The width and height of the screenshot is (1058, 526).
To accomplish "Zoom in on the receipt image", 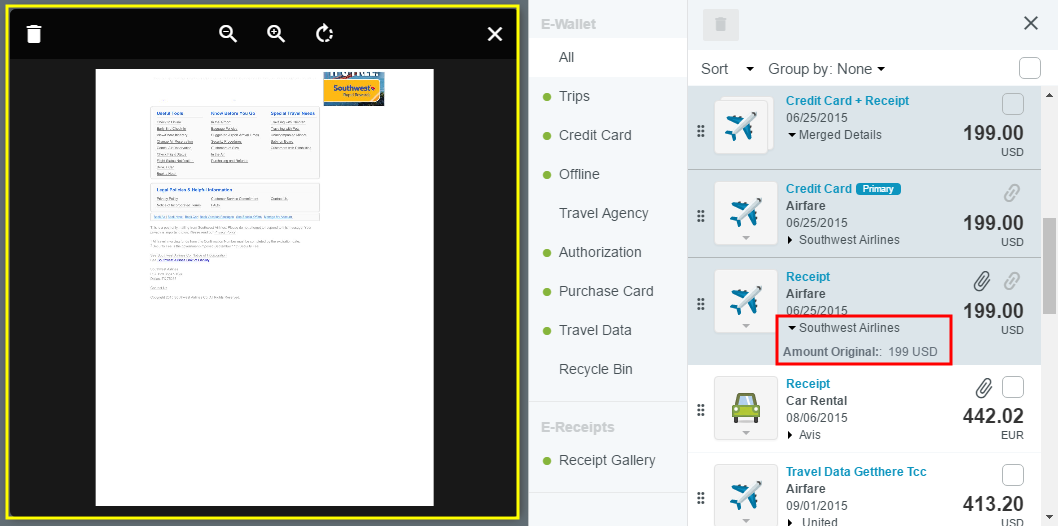I will (x=277, y=34).
